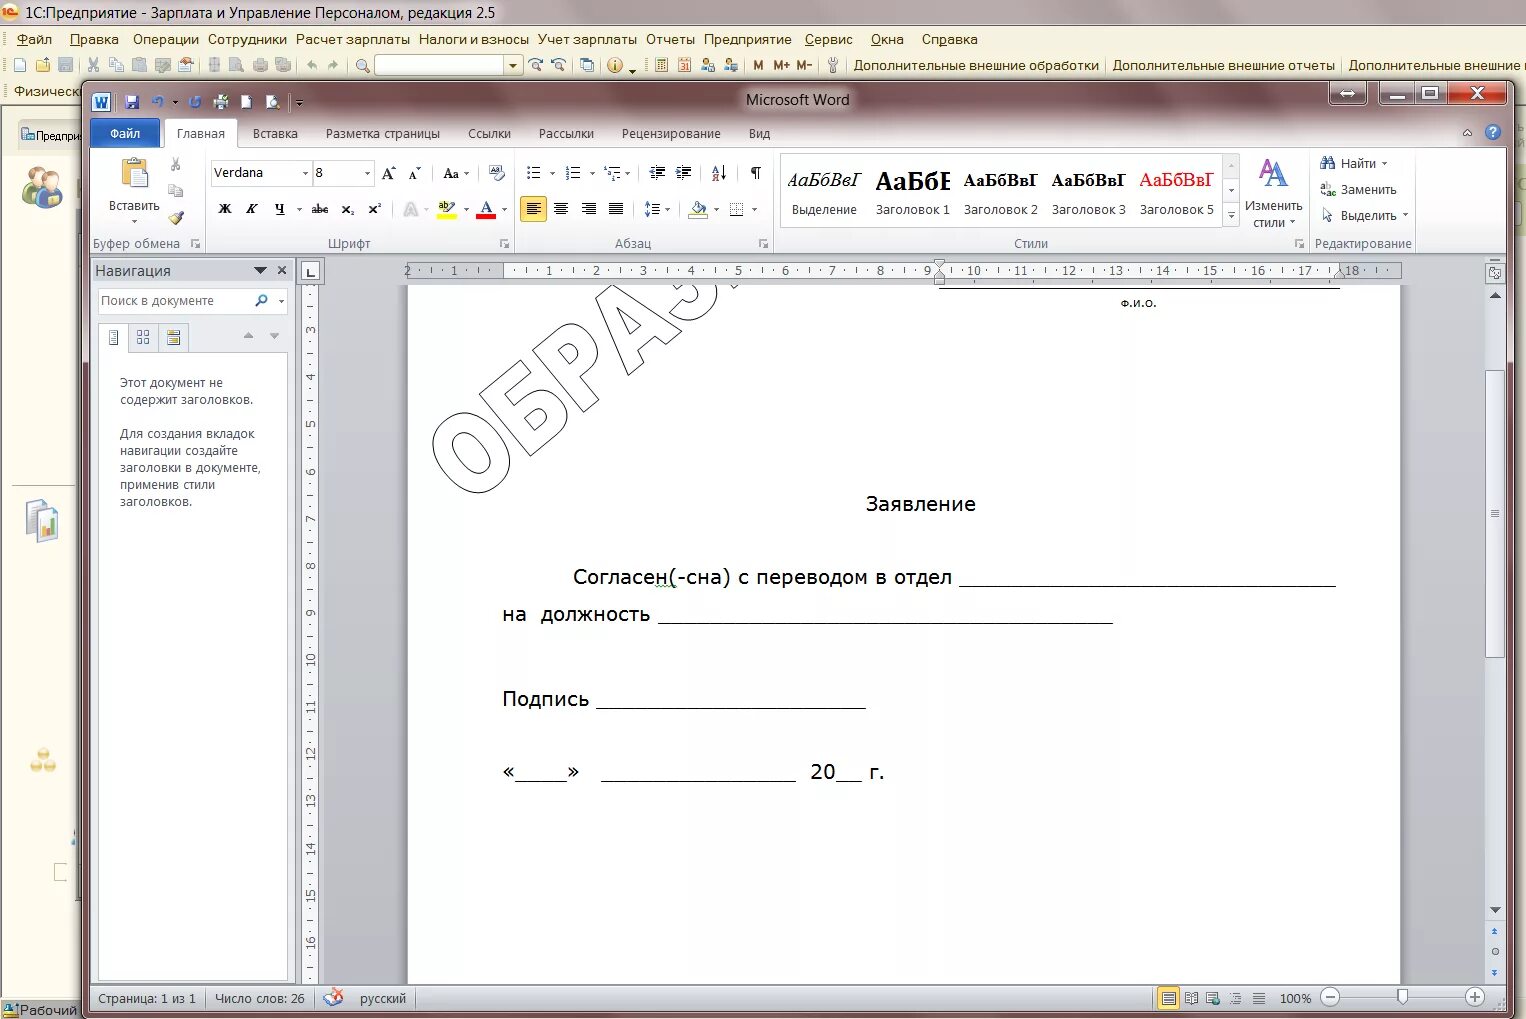Screen dimensions: 1526x1019
Task: Expand the styles gallery More arrow
Action: [x=1232, y=215]
